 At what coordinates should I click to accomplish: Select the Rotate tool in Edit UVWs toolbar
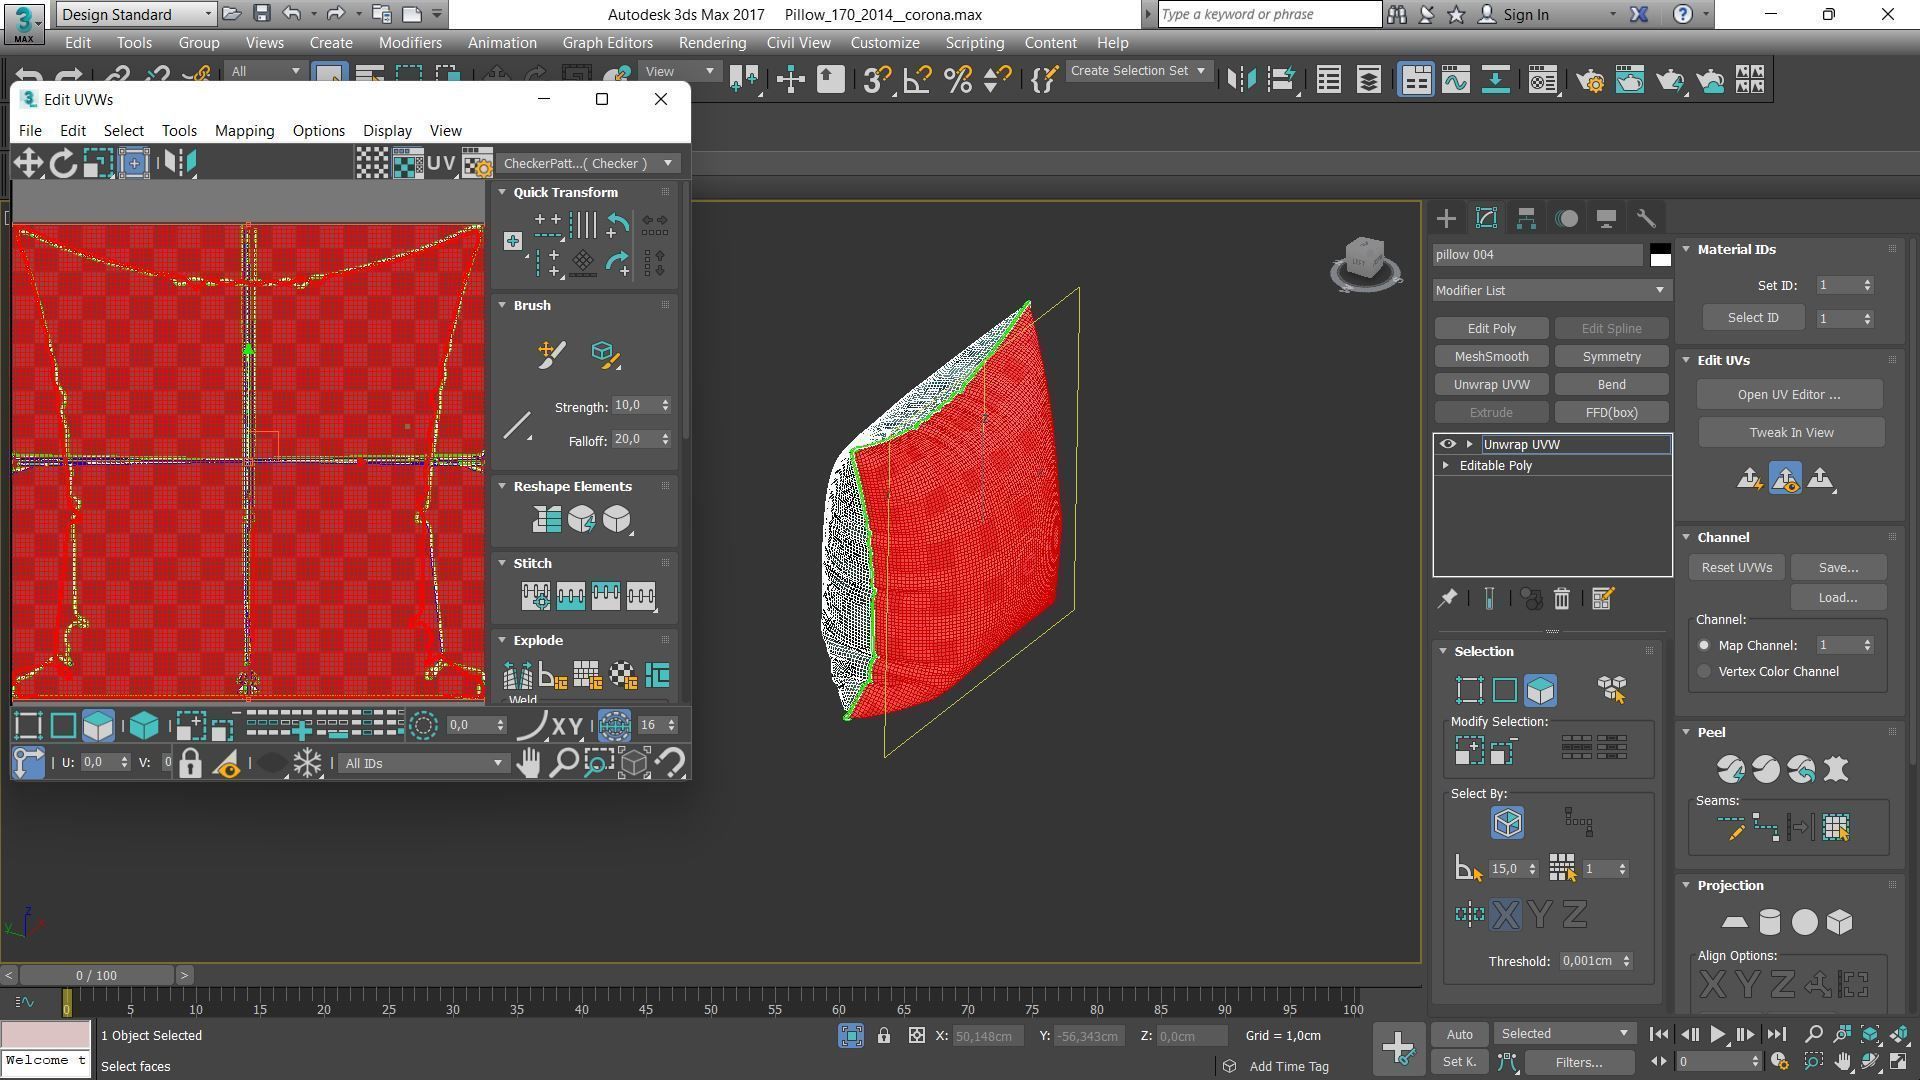tap(63, 163)
